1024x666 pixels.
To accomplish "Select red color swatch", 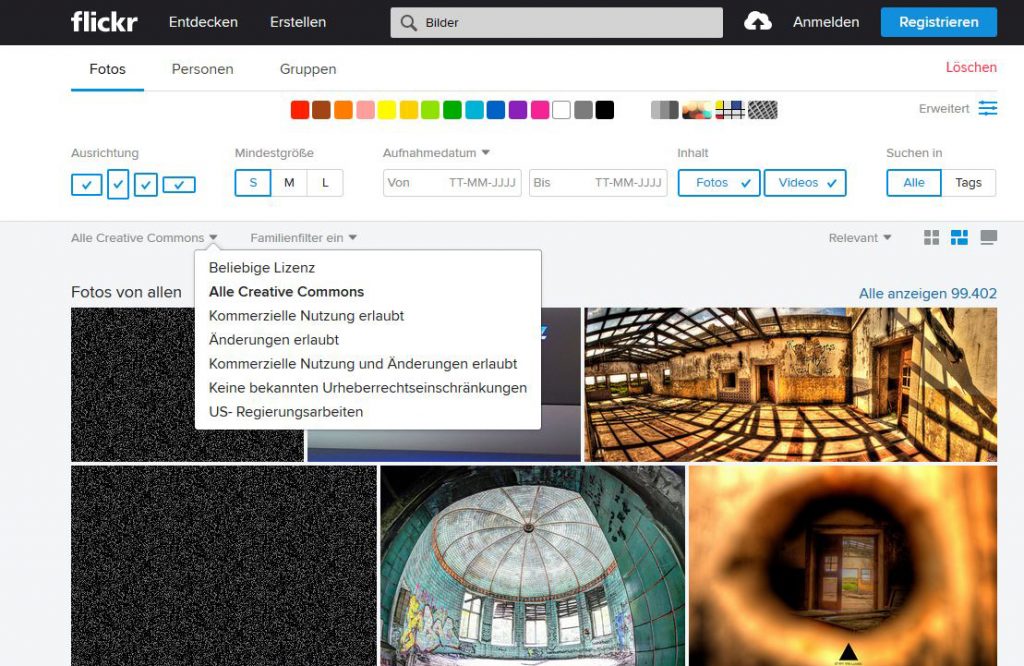I will (x=300, y=110).
